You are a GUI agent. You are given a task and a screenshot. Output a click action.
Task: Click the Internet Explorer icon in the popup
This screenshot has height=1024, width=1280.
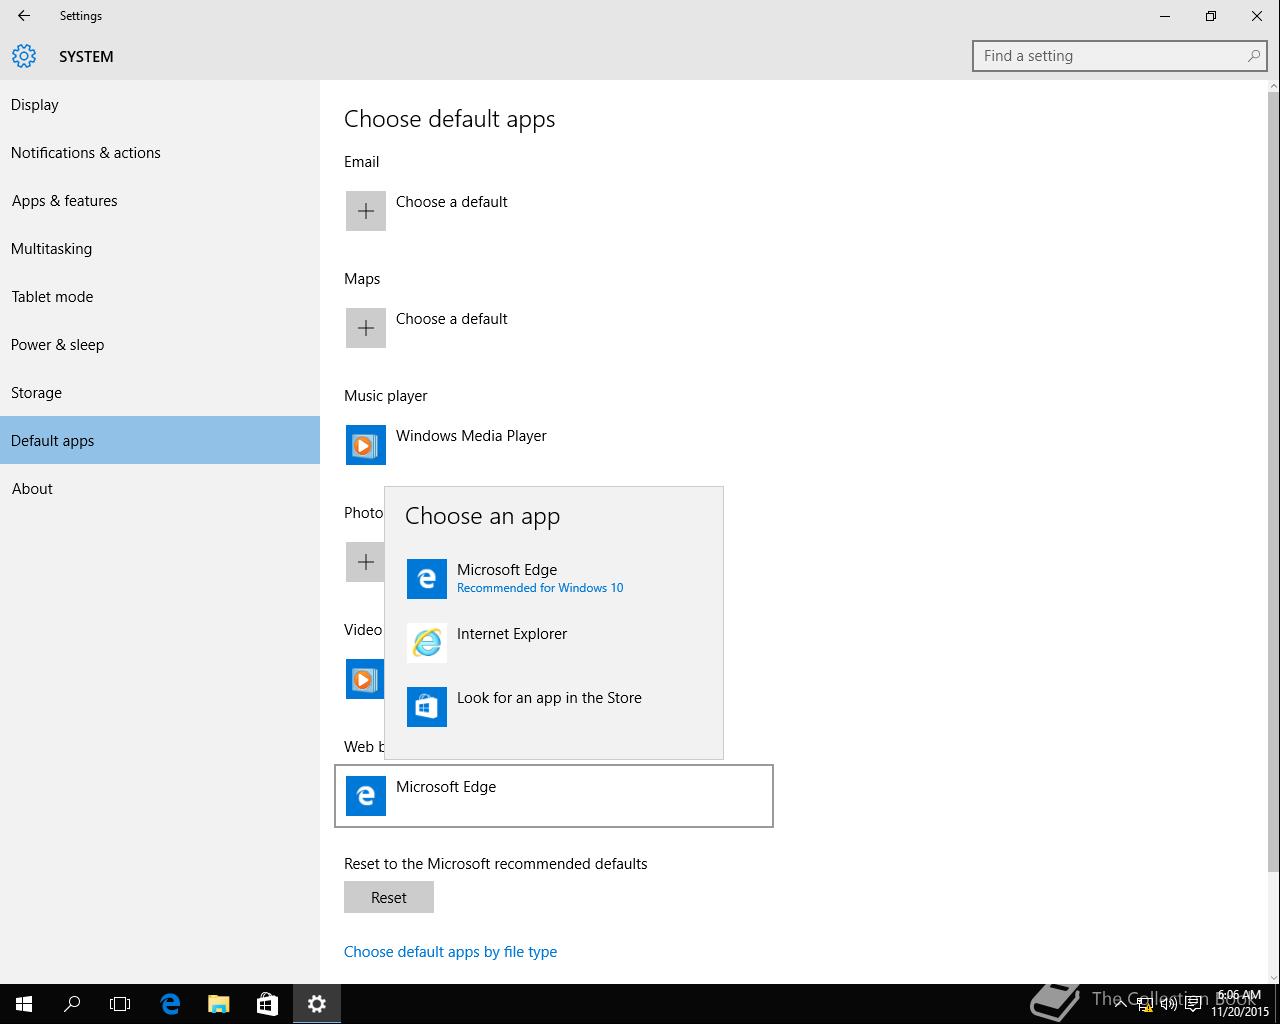tap(427, 643)
